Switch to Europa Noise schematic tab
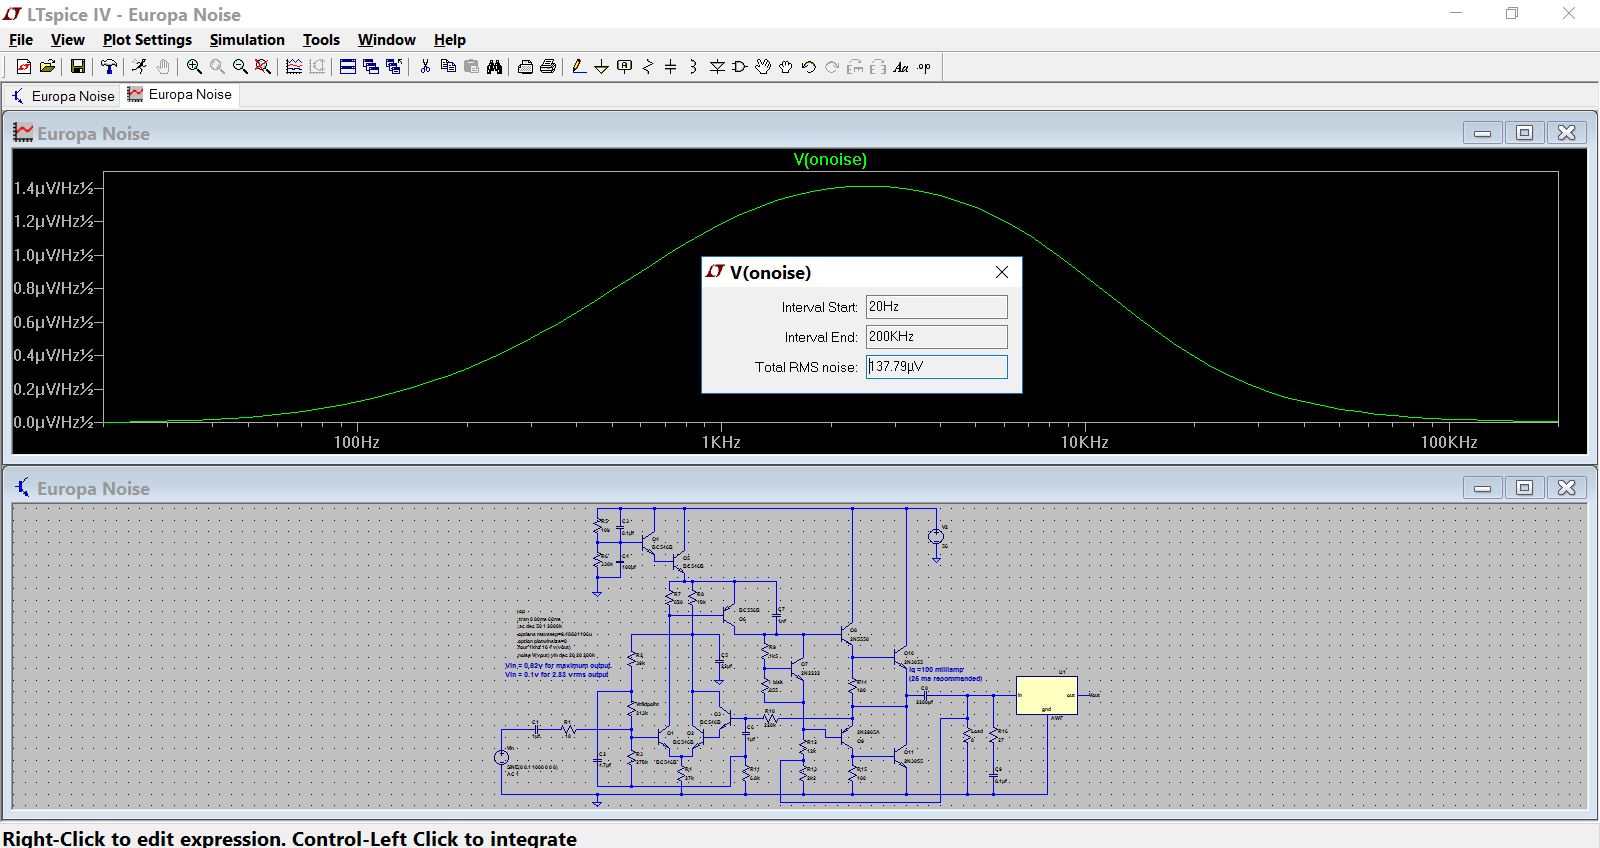Screen dimensions: 1600x848 tap(62, 96)
